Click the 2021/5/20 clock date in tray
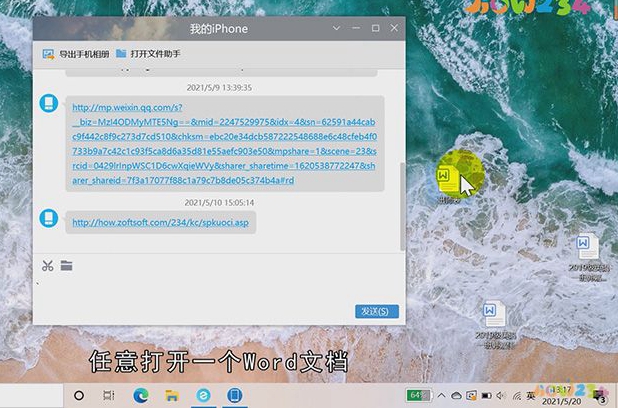This screenshot has height=408, width=618. click(561, 402)
